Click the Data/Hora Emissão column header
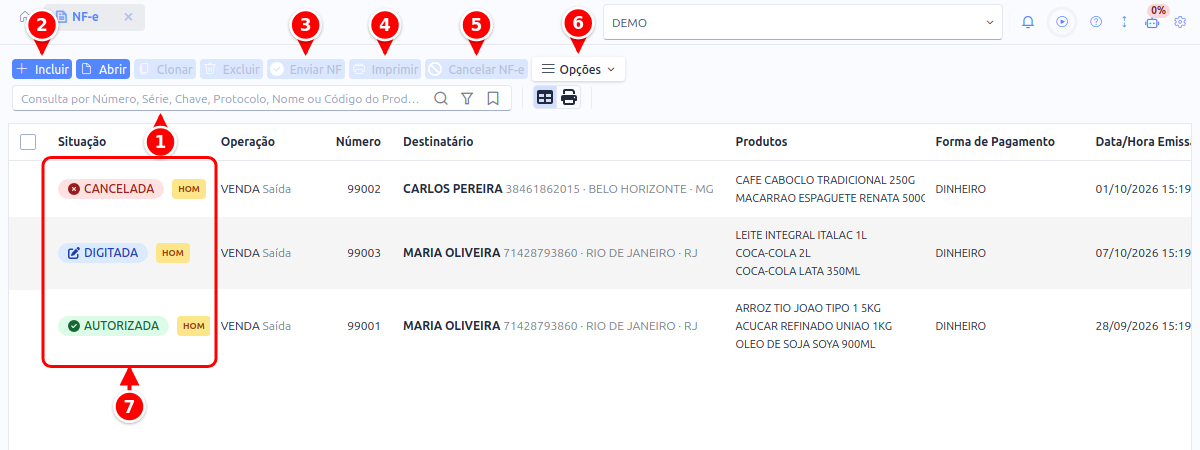This screenshot has width=1200, height=450. tap(1143, 142)
